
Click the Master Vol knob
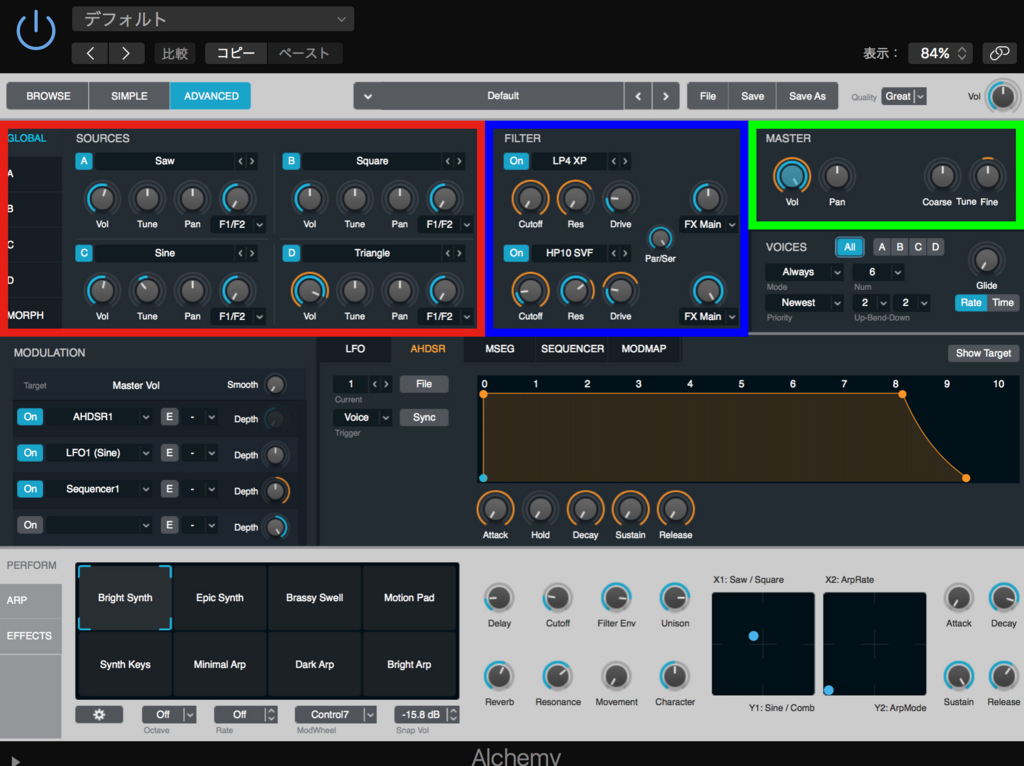point(792,176)
